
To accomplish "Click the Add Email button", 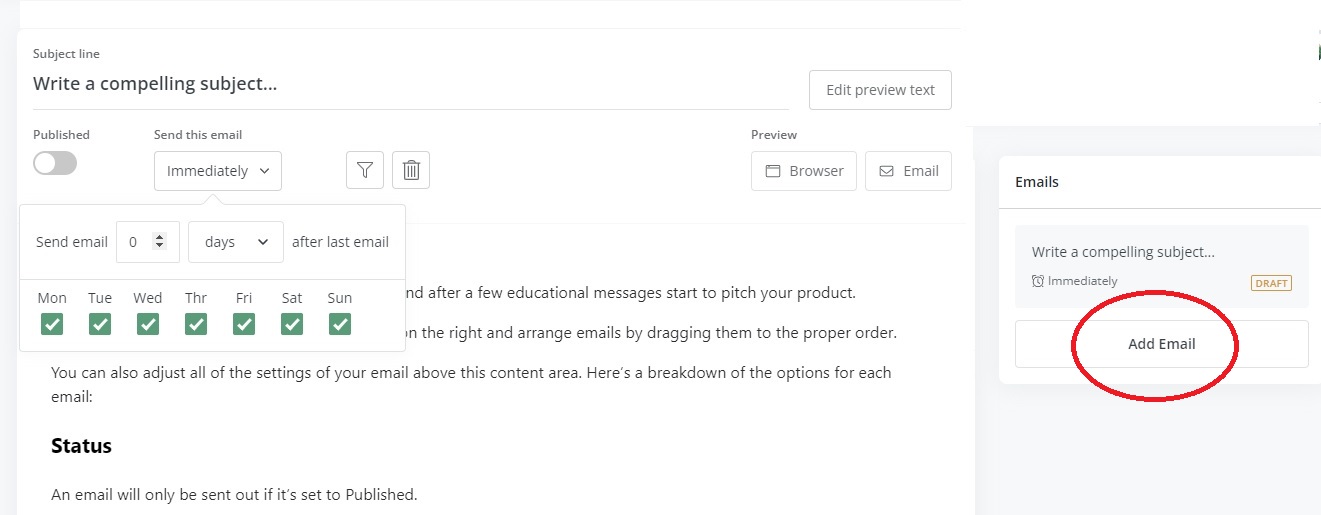I will 1161,344.
